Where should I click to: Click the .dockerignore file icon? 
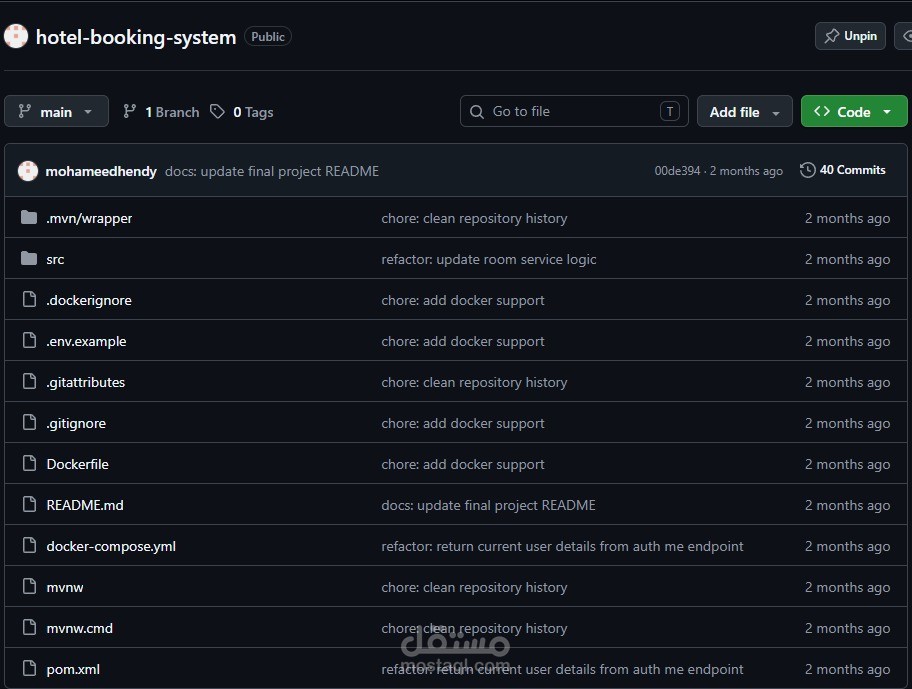29,299
